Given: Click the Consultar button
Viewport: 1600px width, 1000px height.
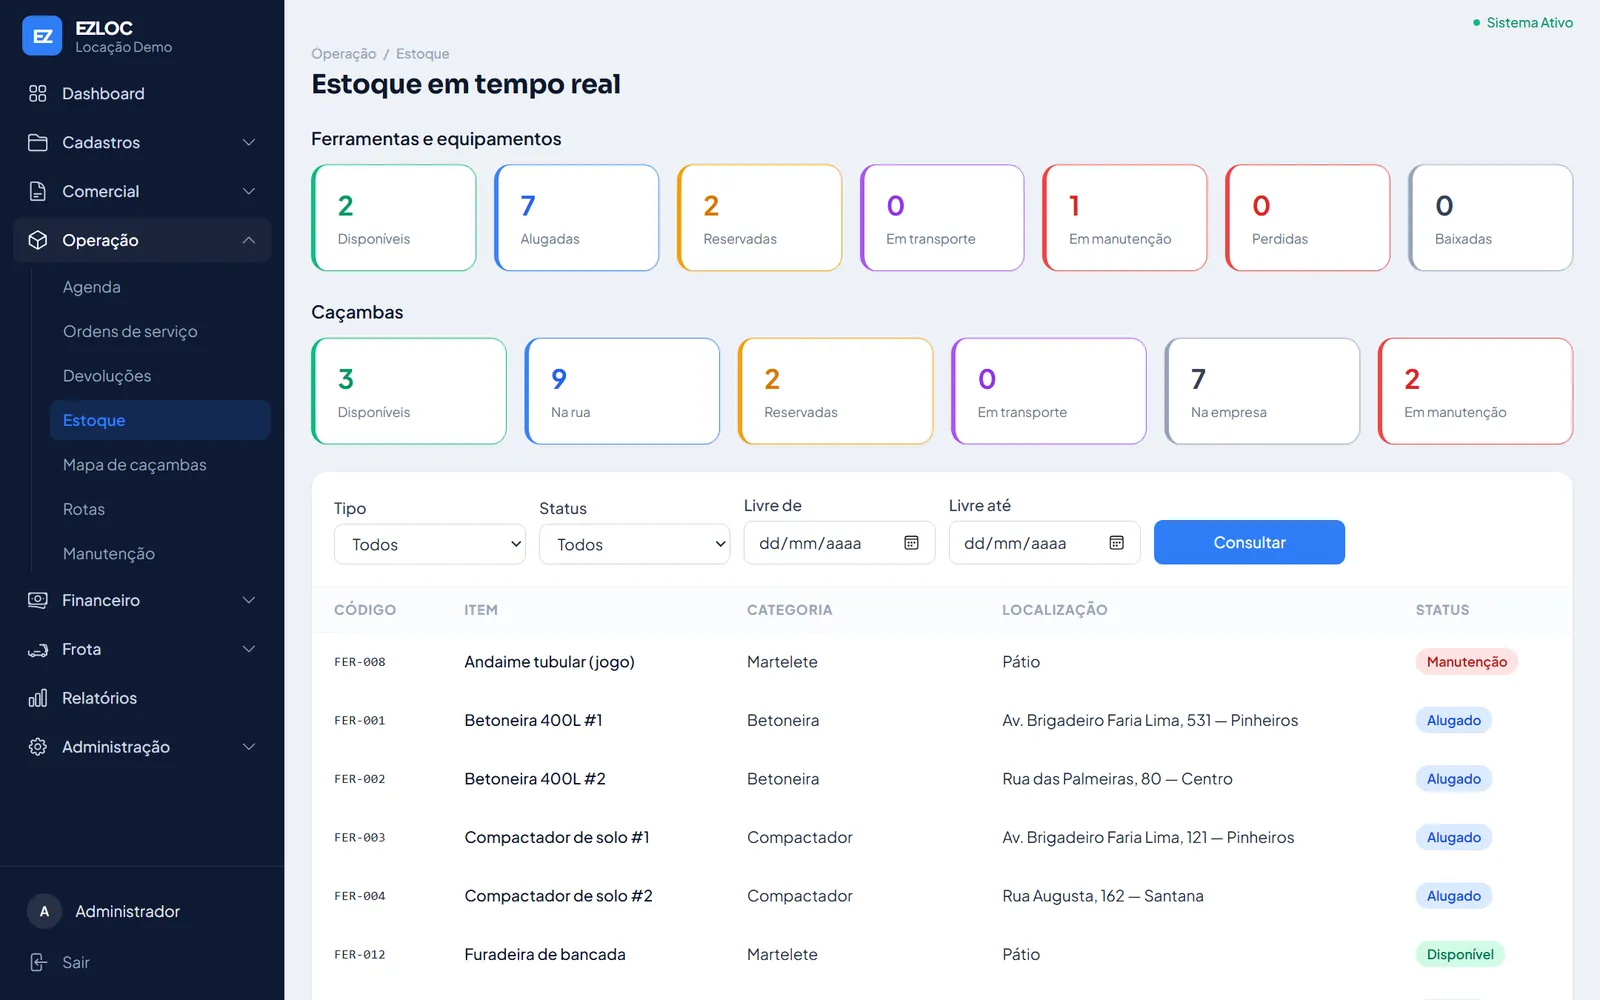Looking at the screenshot, I should 1249,542.
